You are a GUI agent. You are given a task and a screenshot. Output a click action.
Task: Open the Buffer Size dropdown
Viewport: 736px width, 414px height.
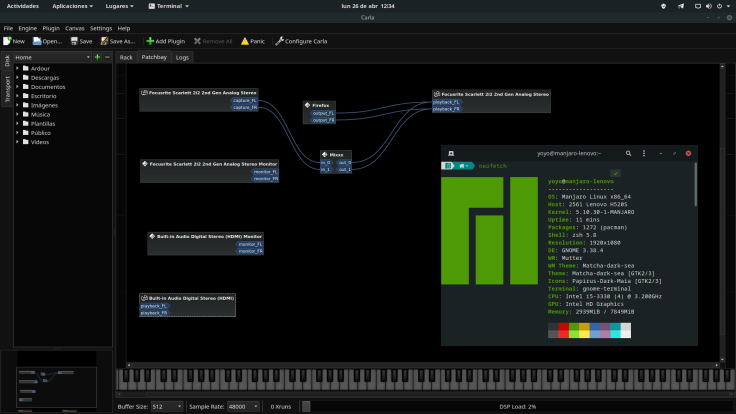[x=166, y=407]
